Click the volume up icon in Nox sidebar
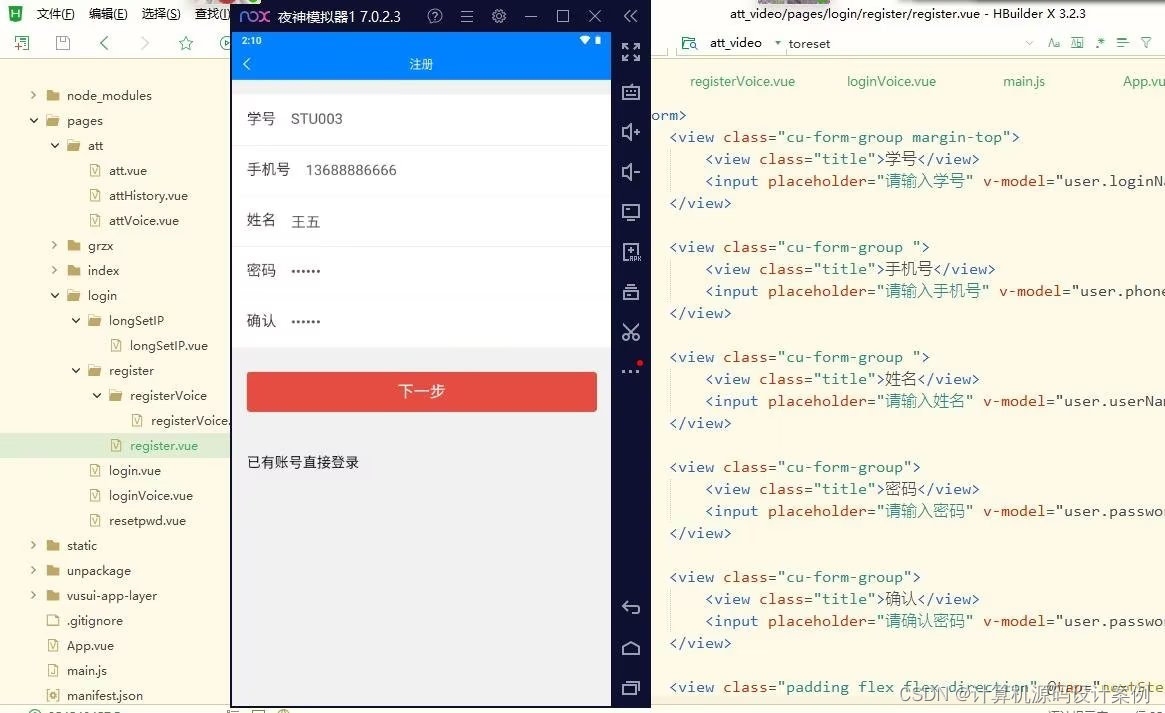The image size is (1165, 713). (x=631, y=131)
